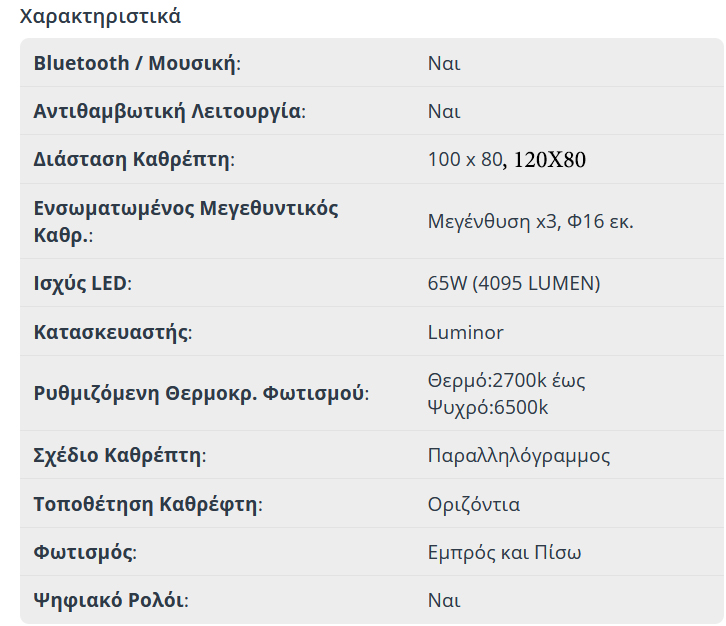Select the Θερμό:2700k έως Ψυχρό:6500k value

(x=506, y=393)
